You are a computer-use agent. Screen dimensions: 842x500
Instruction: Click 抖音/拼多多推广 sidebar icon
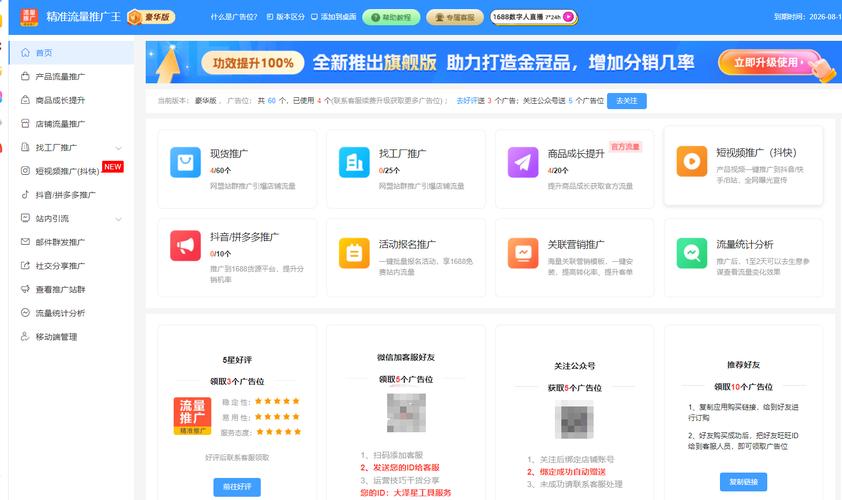25,194
